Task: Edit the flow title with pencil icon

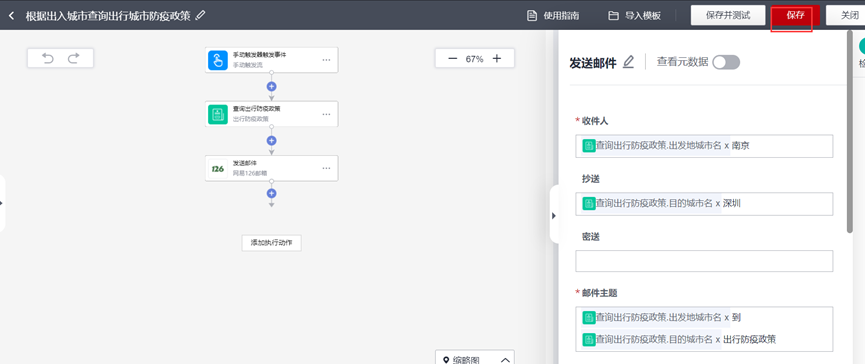Action: point(201,15)
